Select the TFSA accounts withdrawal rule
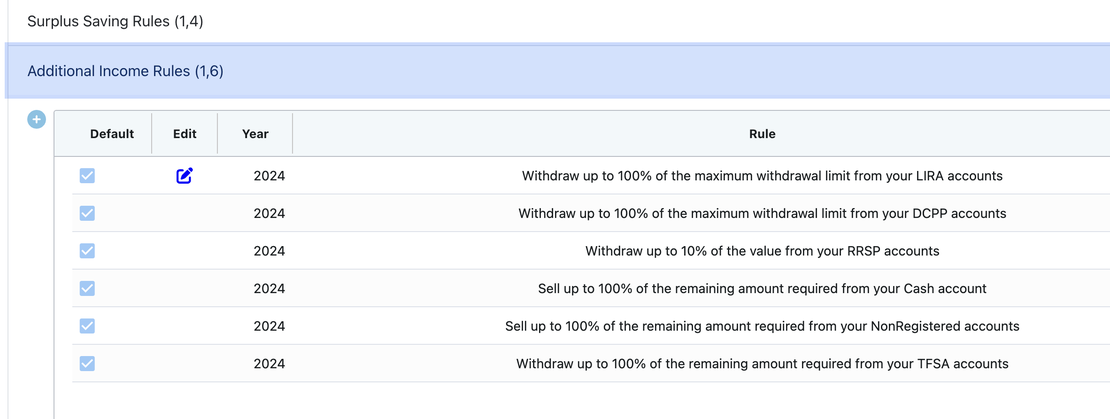Image resolution: width=1110 pixels, height=419 pixels. (762, 363)
